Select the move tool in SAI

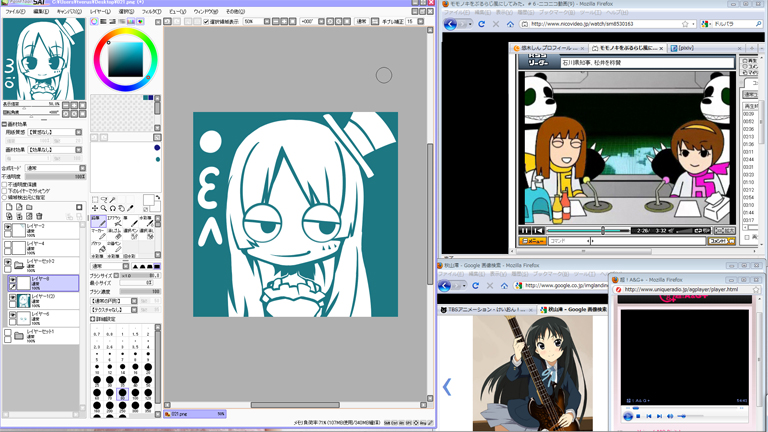95,208
